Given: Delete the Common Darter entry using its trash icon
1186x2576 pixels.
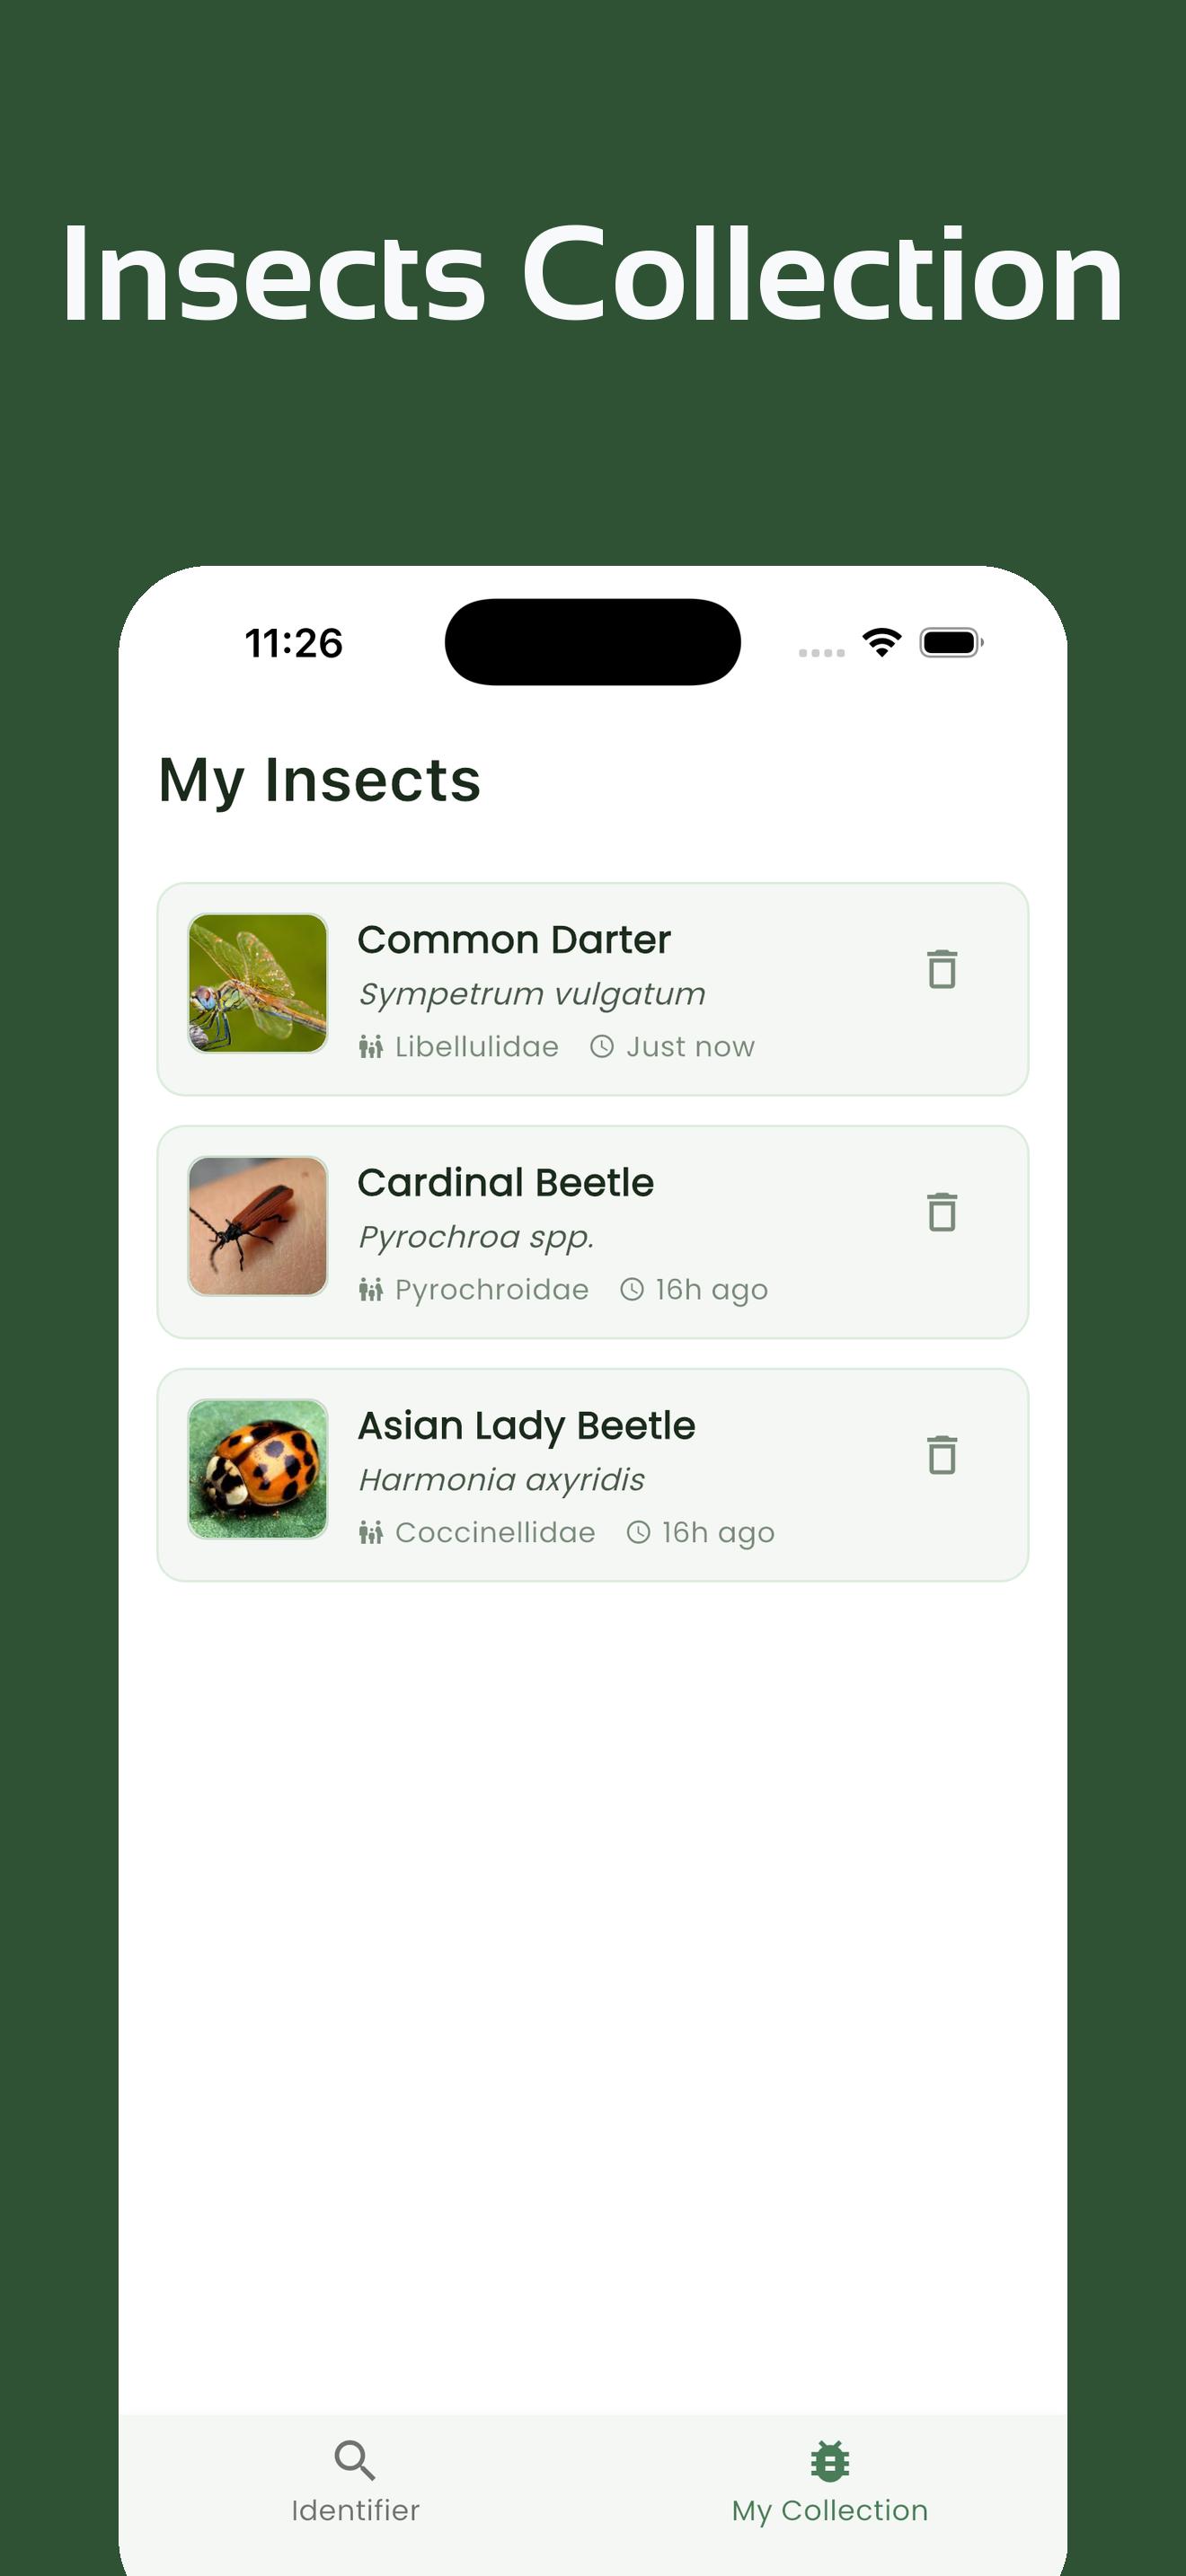Looking at the screenshot, I should click(941, 968).
